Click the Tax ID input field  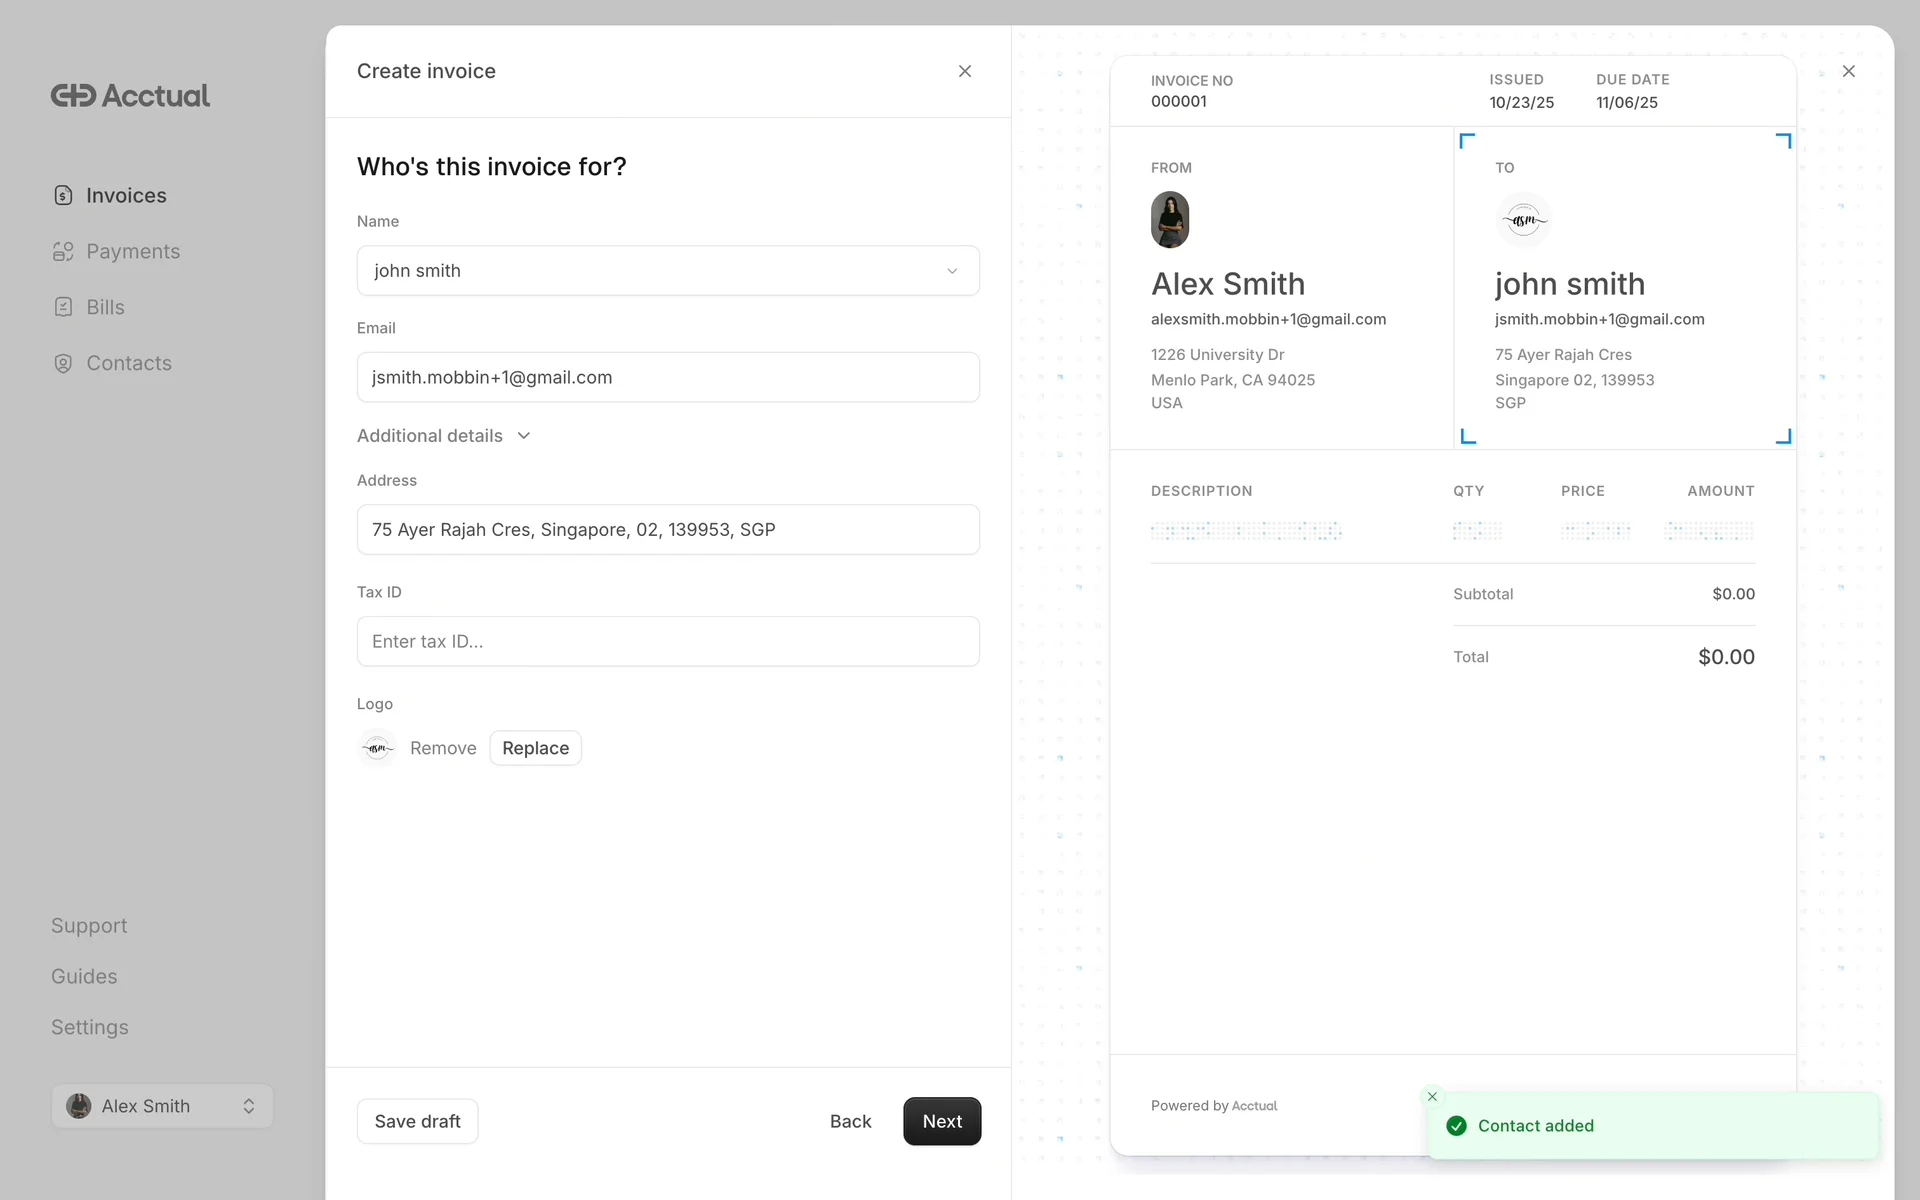668,641
